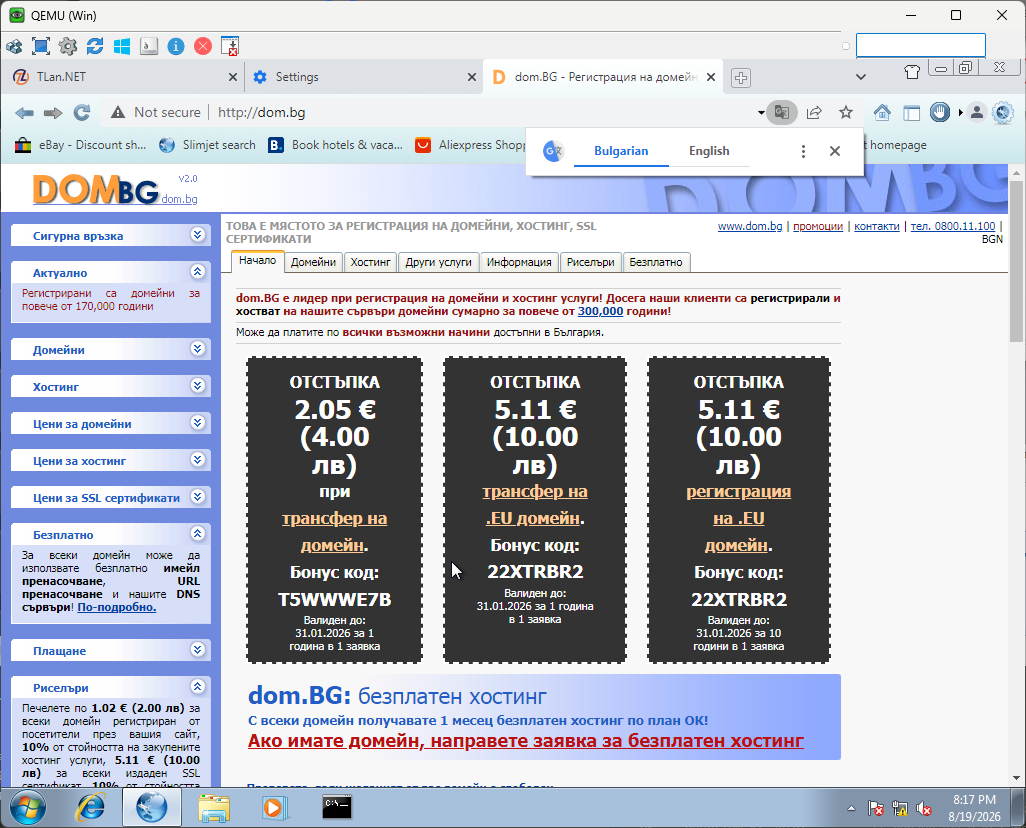The height and width of the screenshot is (828, 1026).
Task: Open the Хостинг page tab
Action: click(x=370, y=262)
